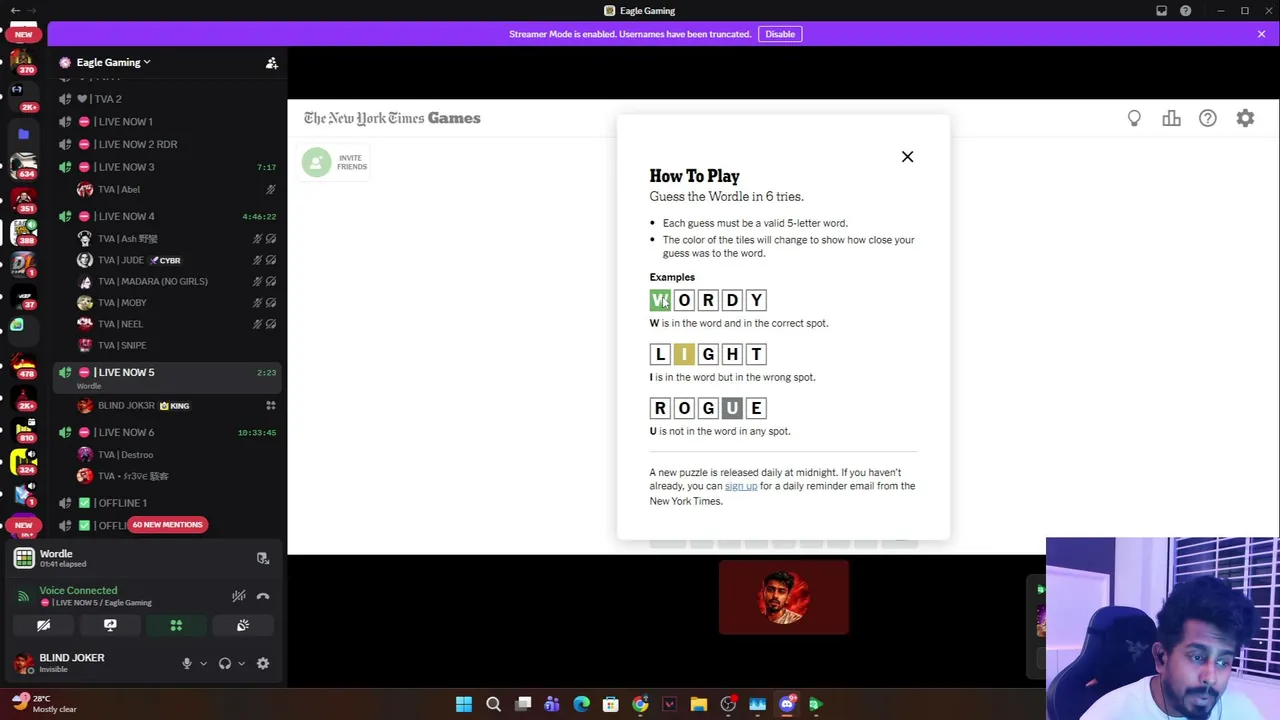
Task: Click the leave activity icon beside Wordle
Action: pos(263,558)
